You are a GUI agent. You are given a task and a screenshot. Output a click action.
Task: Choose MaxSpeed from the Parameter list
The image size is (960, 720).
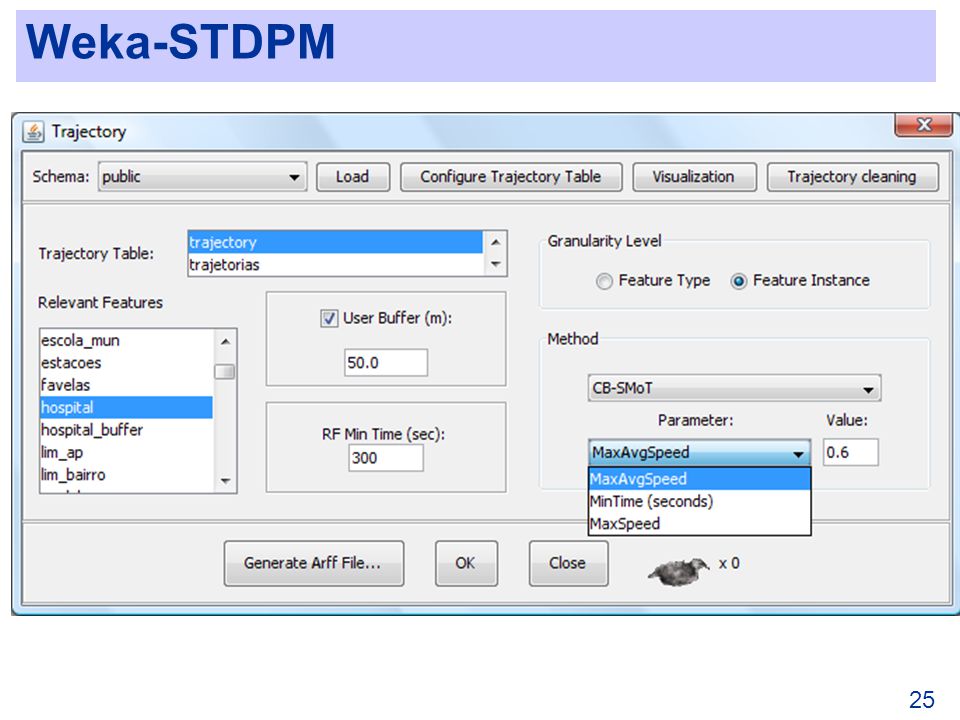699,524
